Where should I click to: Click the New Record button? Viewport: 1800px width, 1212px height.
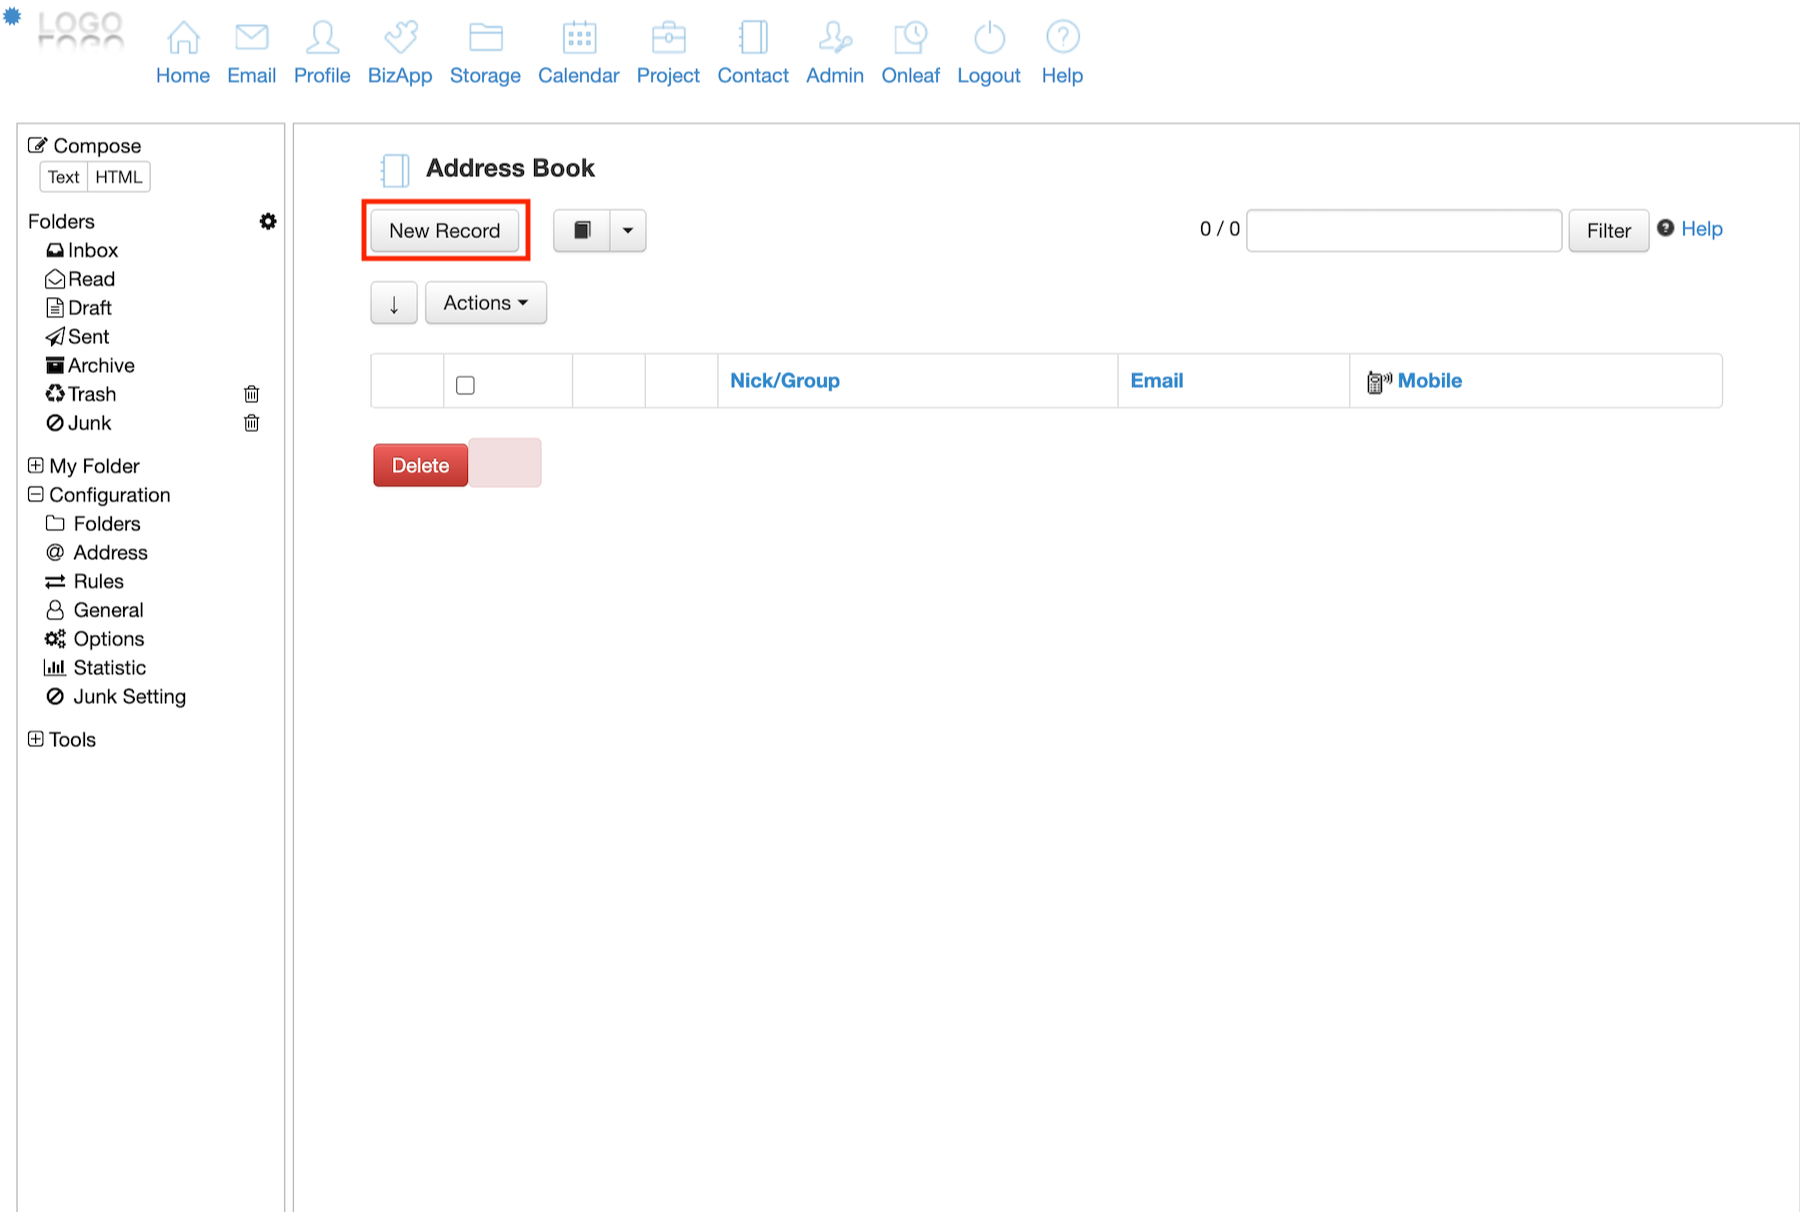[445, 231]
